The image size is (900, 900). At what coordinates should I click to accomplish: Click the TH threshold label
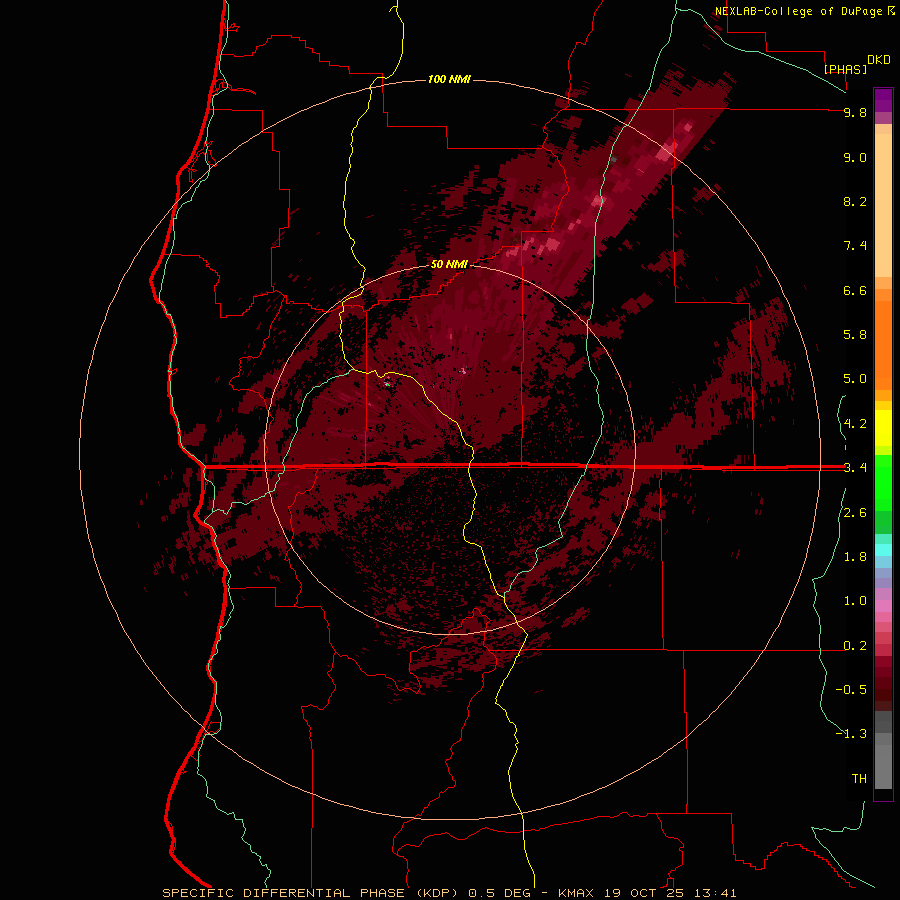tap(859, 779)
